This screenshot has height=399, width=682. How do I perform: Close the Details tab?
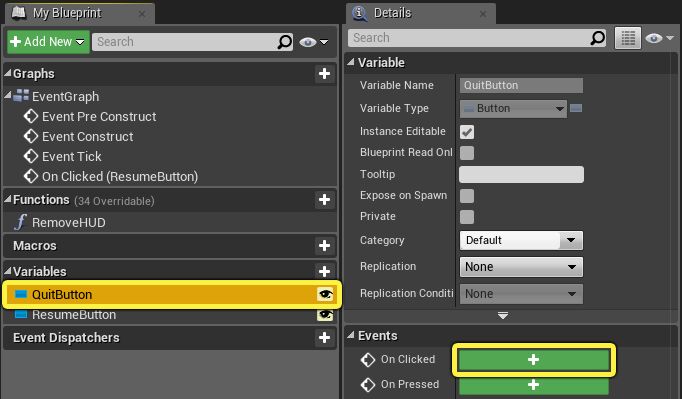pos(483,14)
